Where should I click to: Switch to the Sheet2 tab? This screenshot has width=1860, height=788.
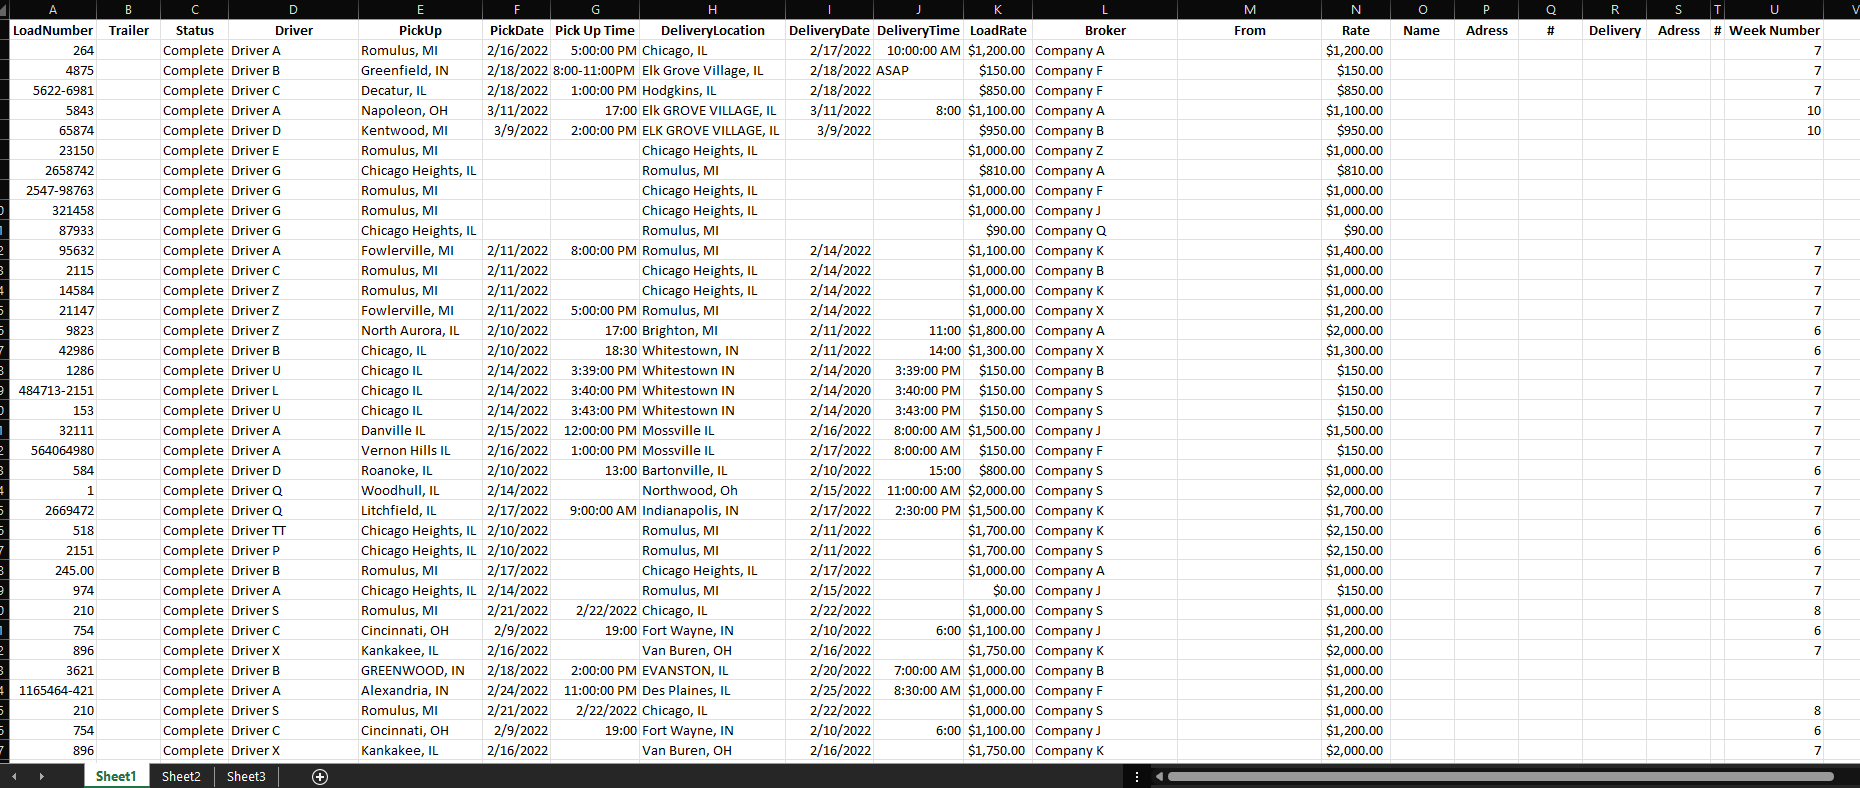click(x=181, y=777)
